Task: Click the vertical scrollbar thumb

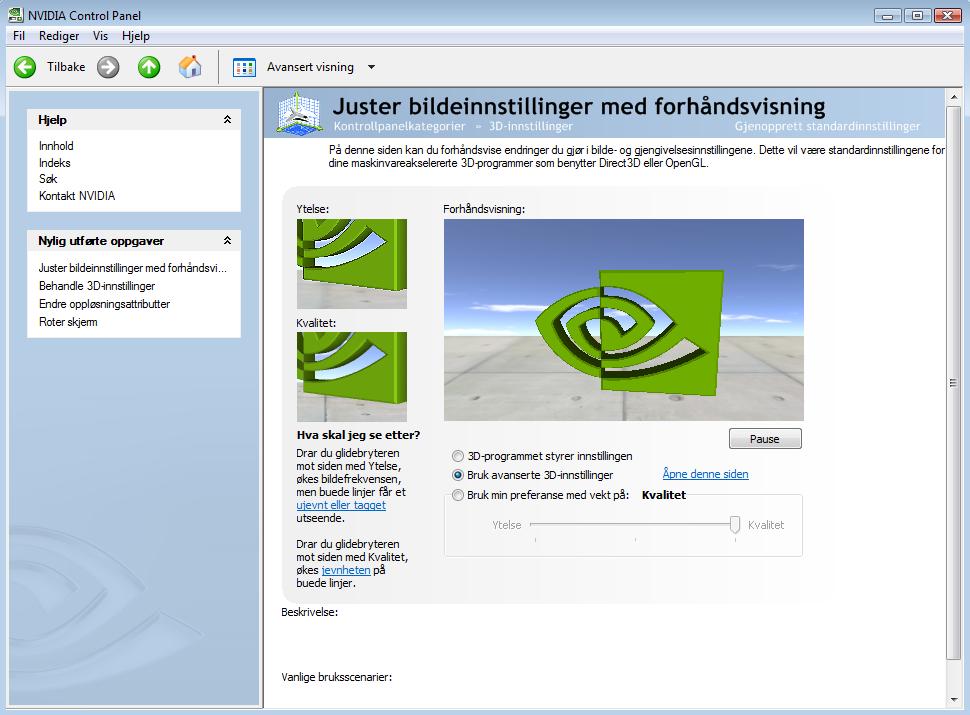Action: coord(953,383)
